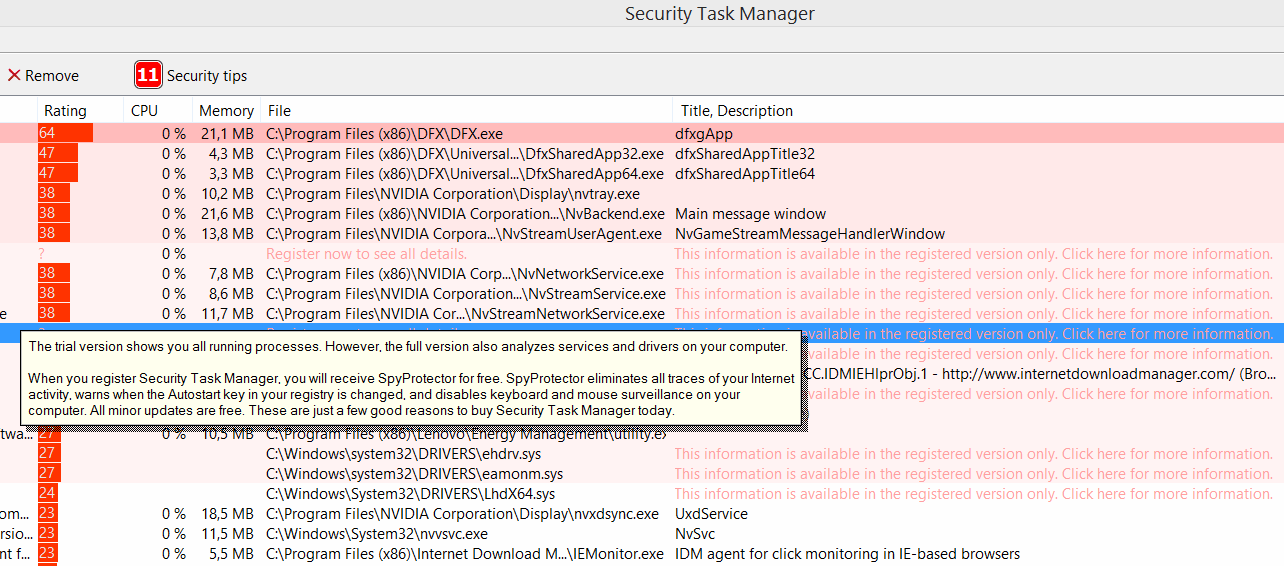Select the nvvsvc.exe NvSvc row
The width and height of the screenshot is (1284, 566).
(376, 534)
